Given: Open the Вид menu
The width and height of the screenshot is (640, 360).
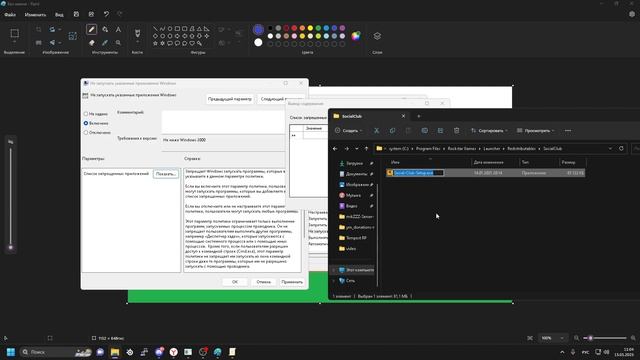Looking at the screenshot, I should coord(59,15).
